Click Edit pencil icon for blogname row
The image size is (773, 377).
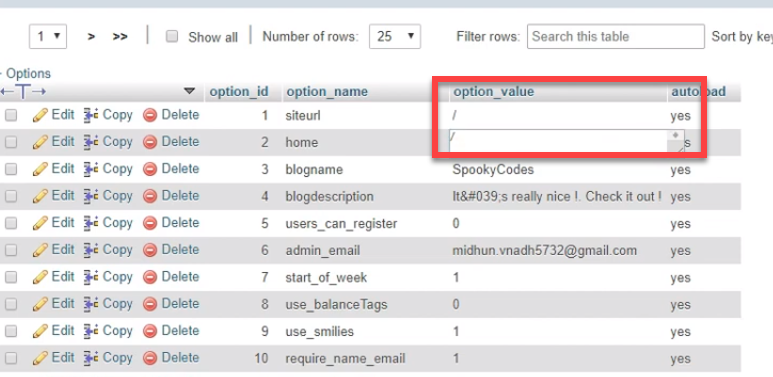pyautogui.click(x=40, y=169)
